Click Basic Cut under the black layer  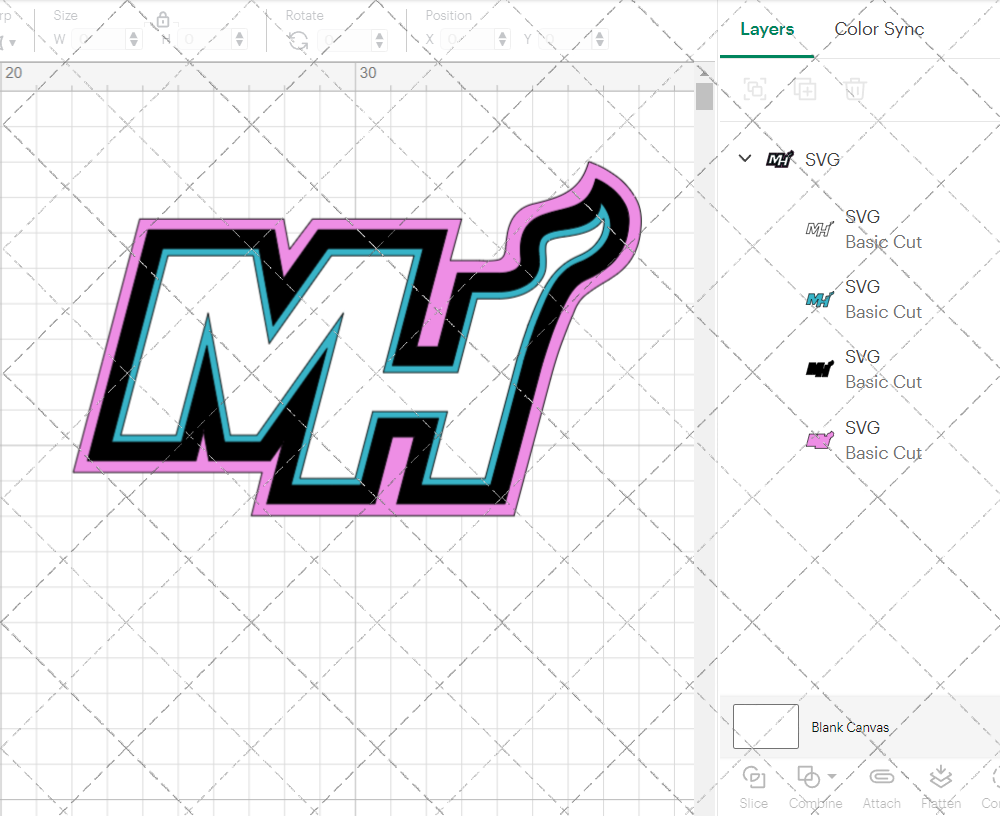883,382
